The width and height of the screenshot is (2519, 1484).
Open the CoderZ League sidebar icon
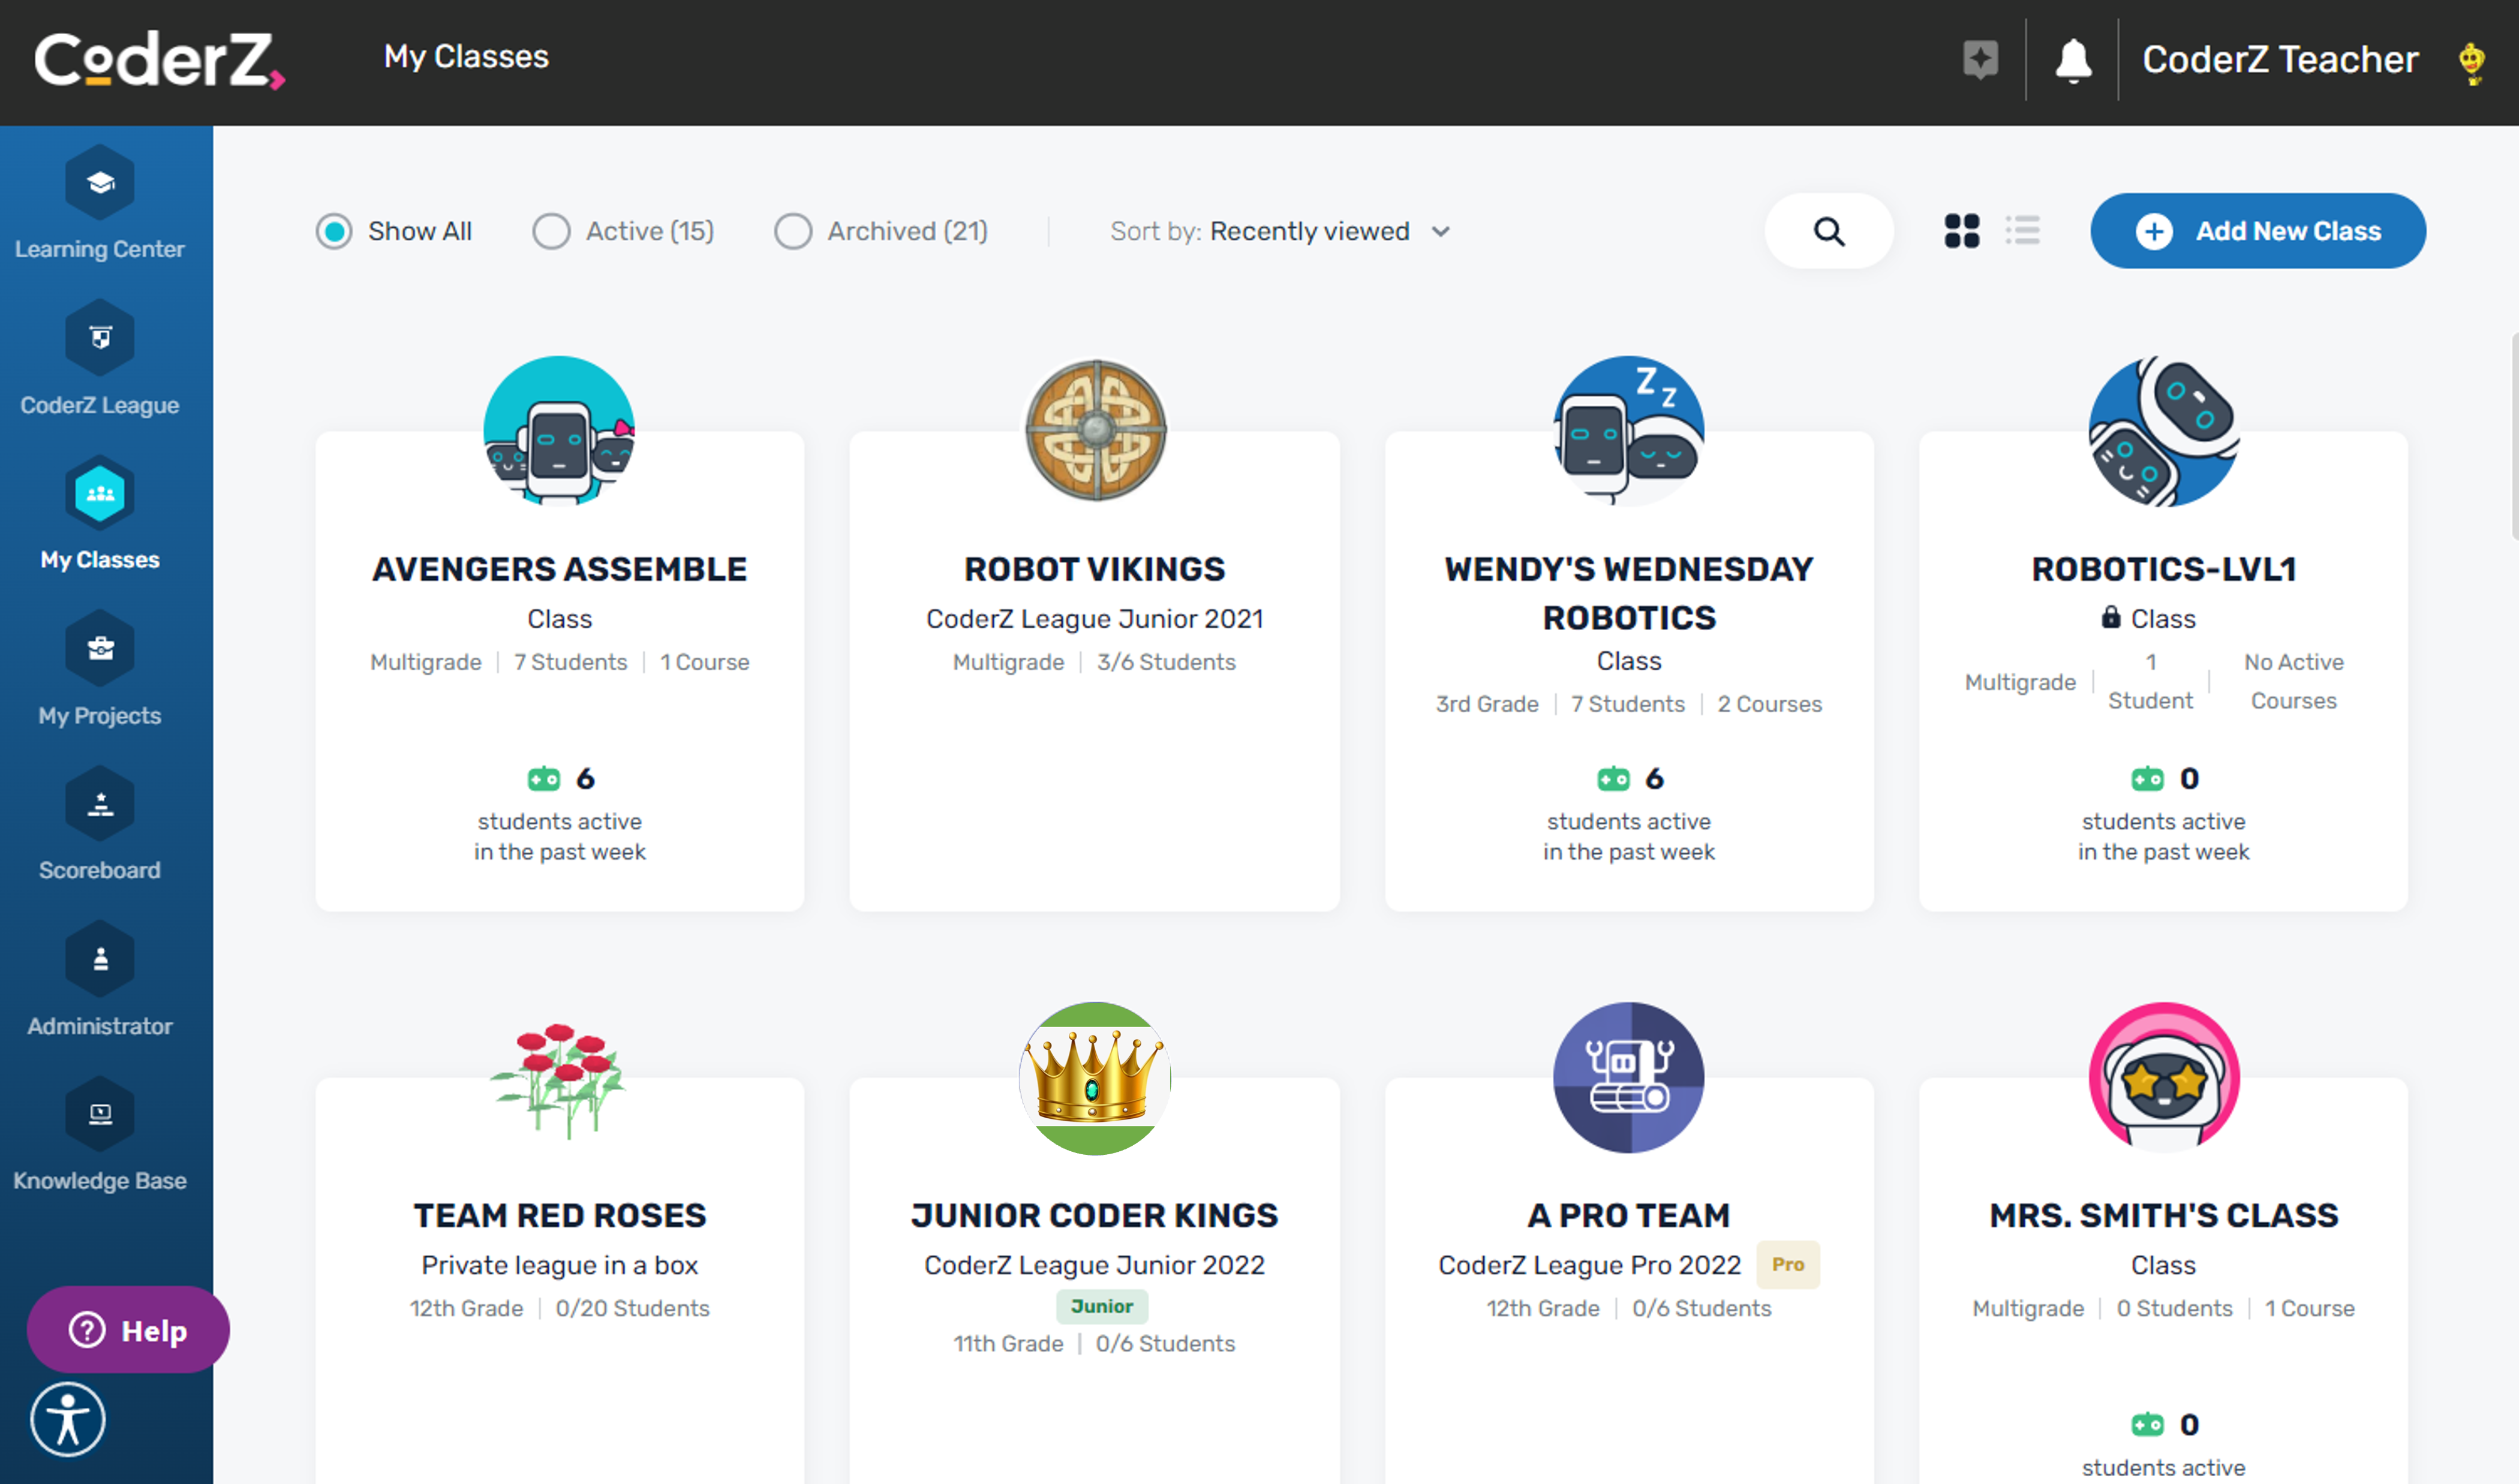(100, 338)
